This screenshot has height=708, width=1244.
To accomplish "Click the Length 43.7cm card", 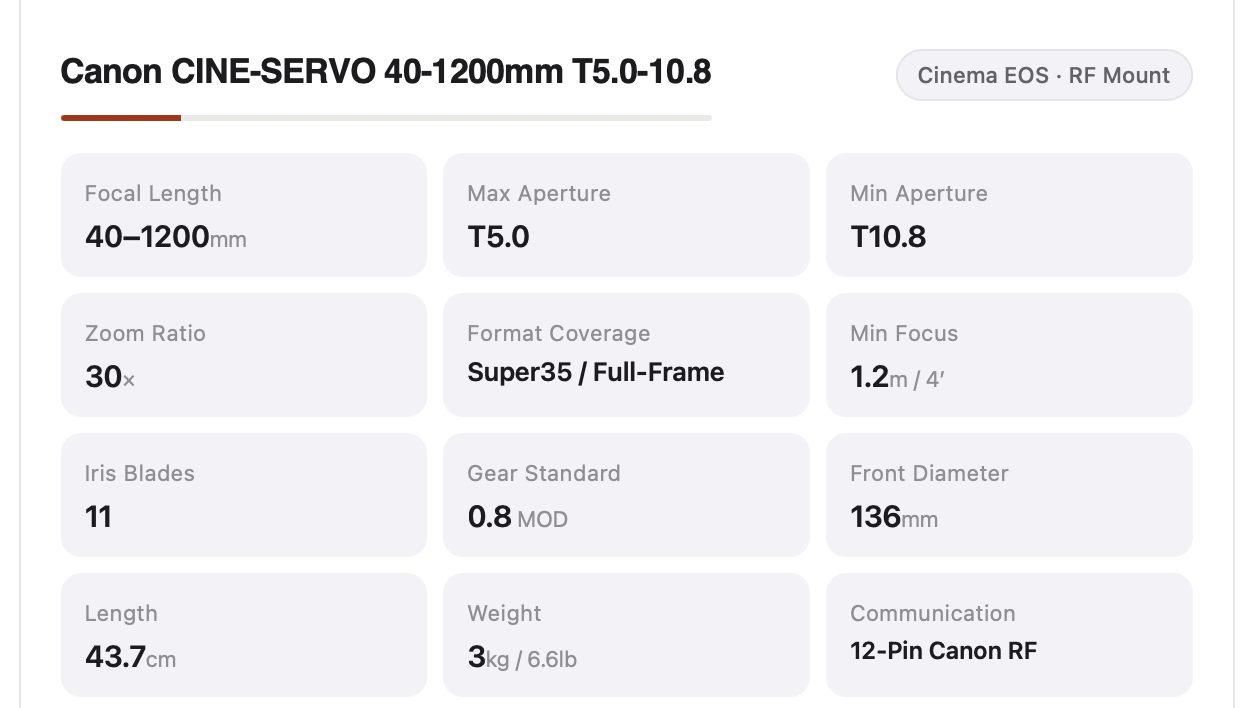I will click(x=243, y=634).
